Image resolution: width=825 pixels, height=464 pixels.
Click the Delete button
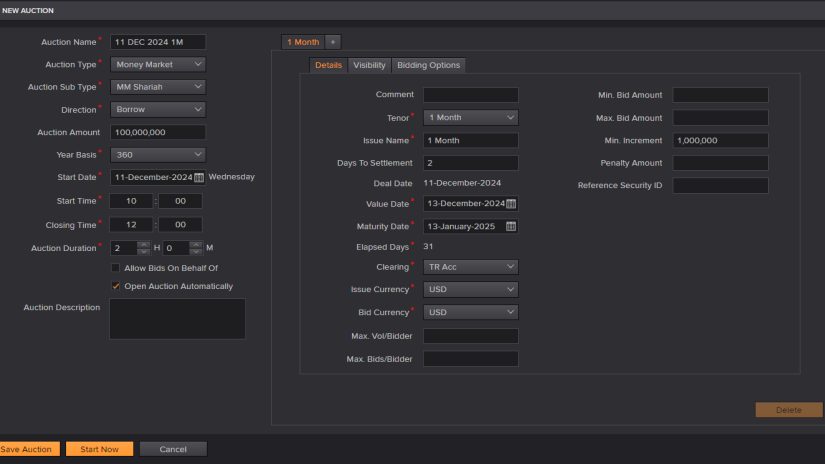tap(789, 410)
